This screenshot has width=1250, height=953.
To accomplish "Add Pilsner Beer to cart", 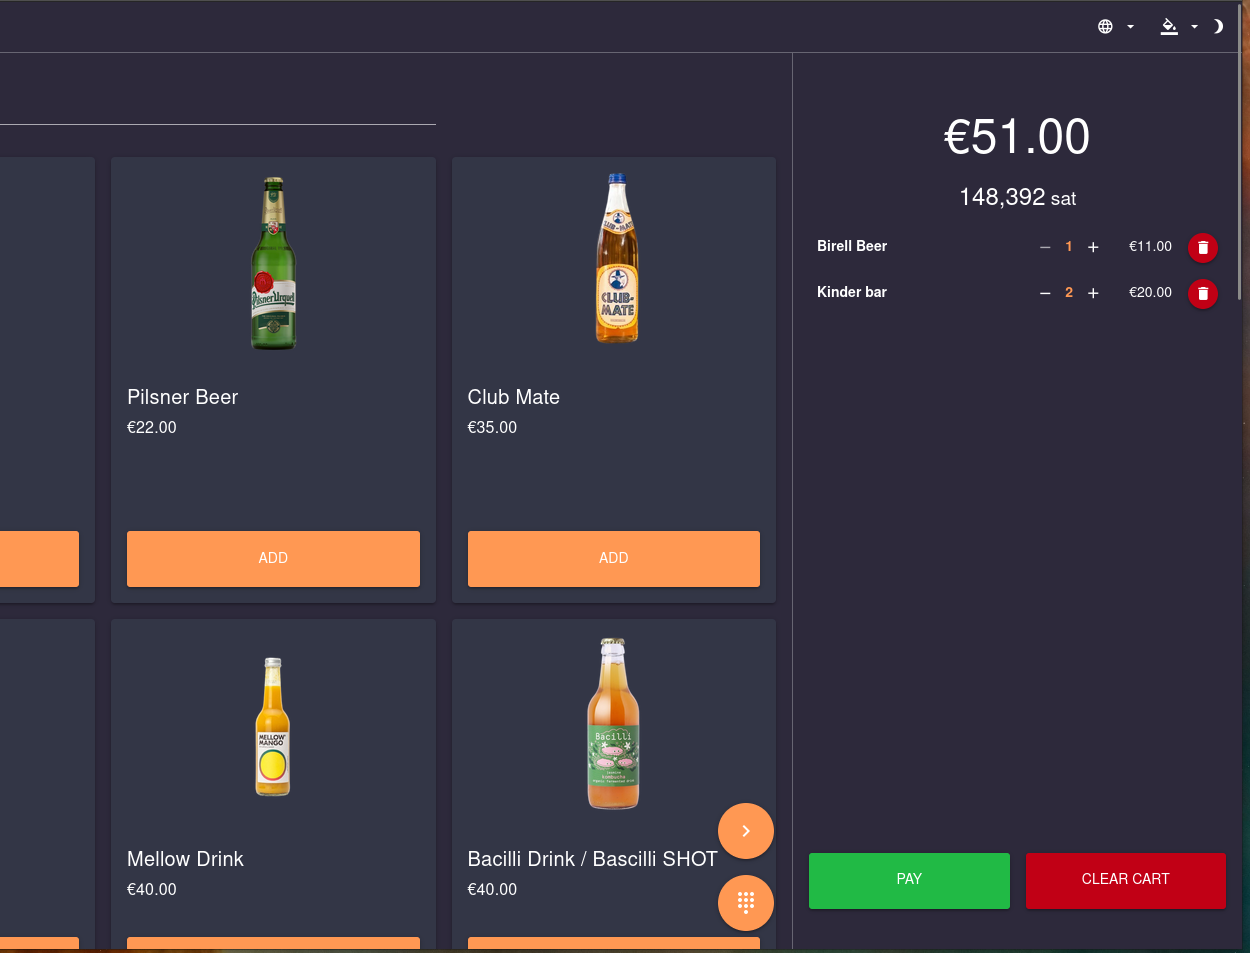I will (273, 558).
